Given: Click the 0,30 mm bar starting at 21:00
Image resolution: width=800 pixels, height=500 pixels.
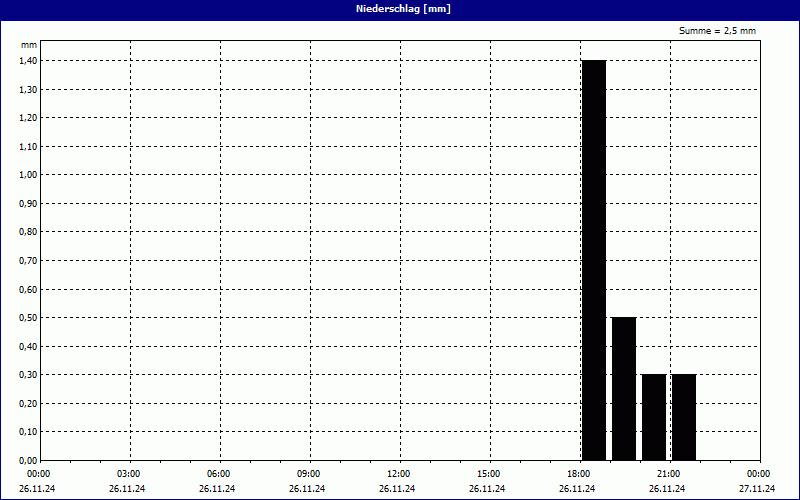Looking at the screenshot, I should coord(684,417).
